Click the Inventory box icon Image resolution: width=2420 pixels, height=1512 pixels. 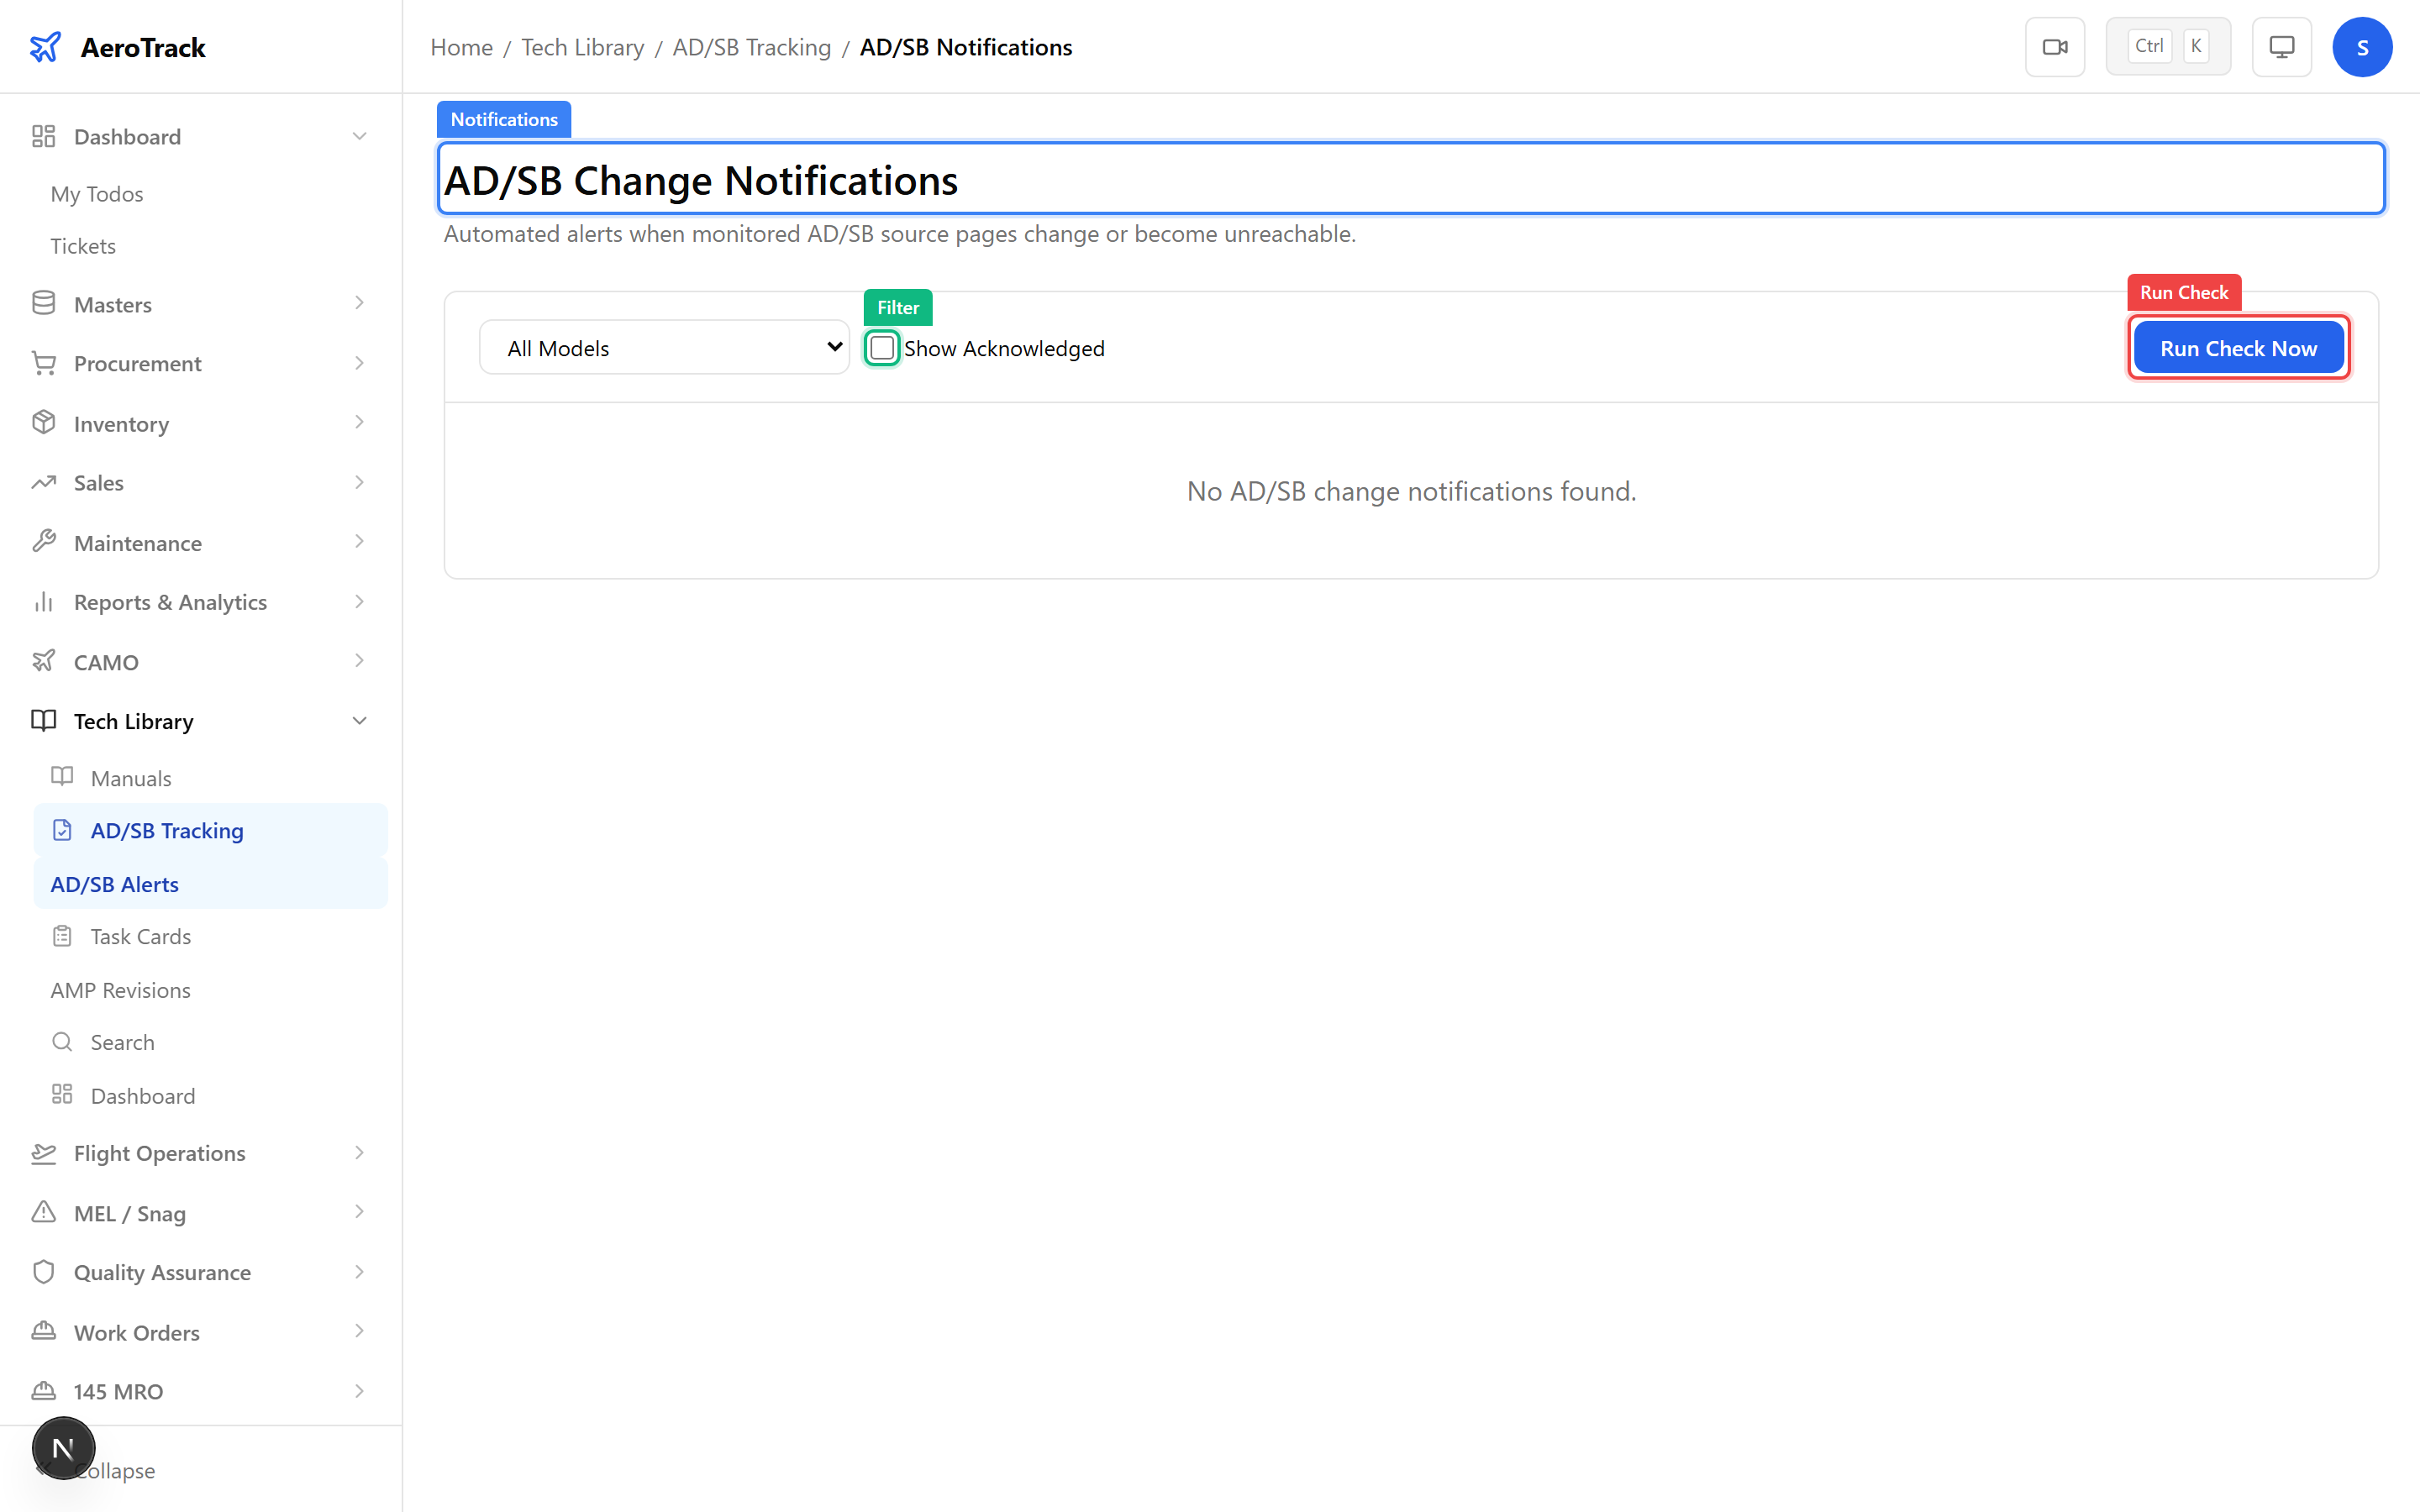pos(44,422)
